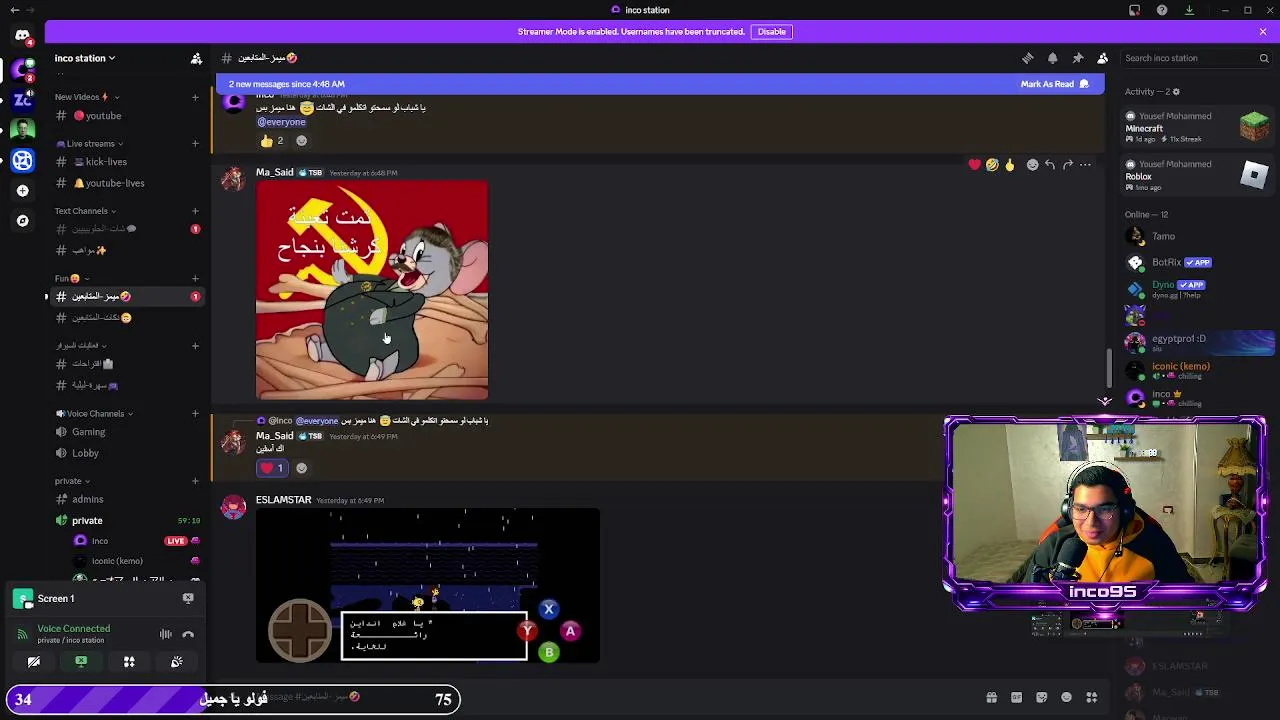Screen dimensions: 1280x720
Task: Jump to 2 new messages banner
Action: [286, 84]
